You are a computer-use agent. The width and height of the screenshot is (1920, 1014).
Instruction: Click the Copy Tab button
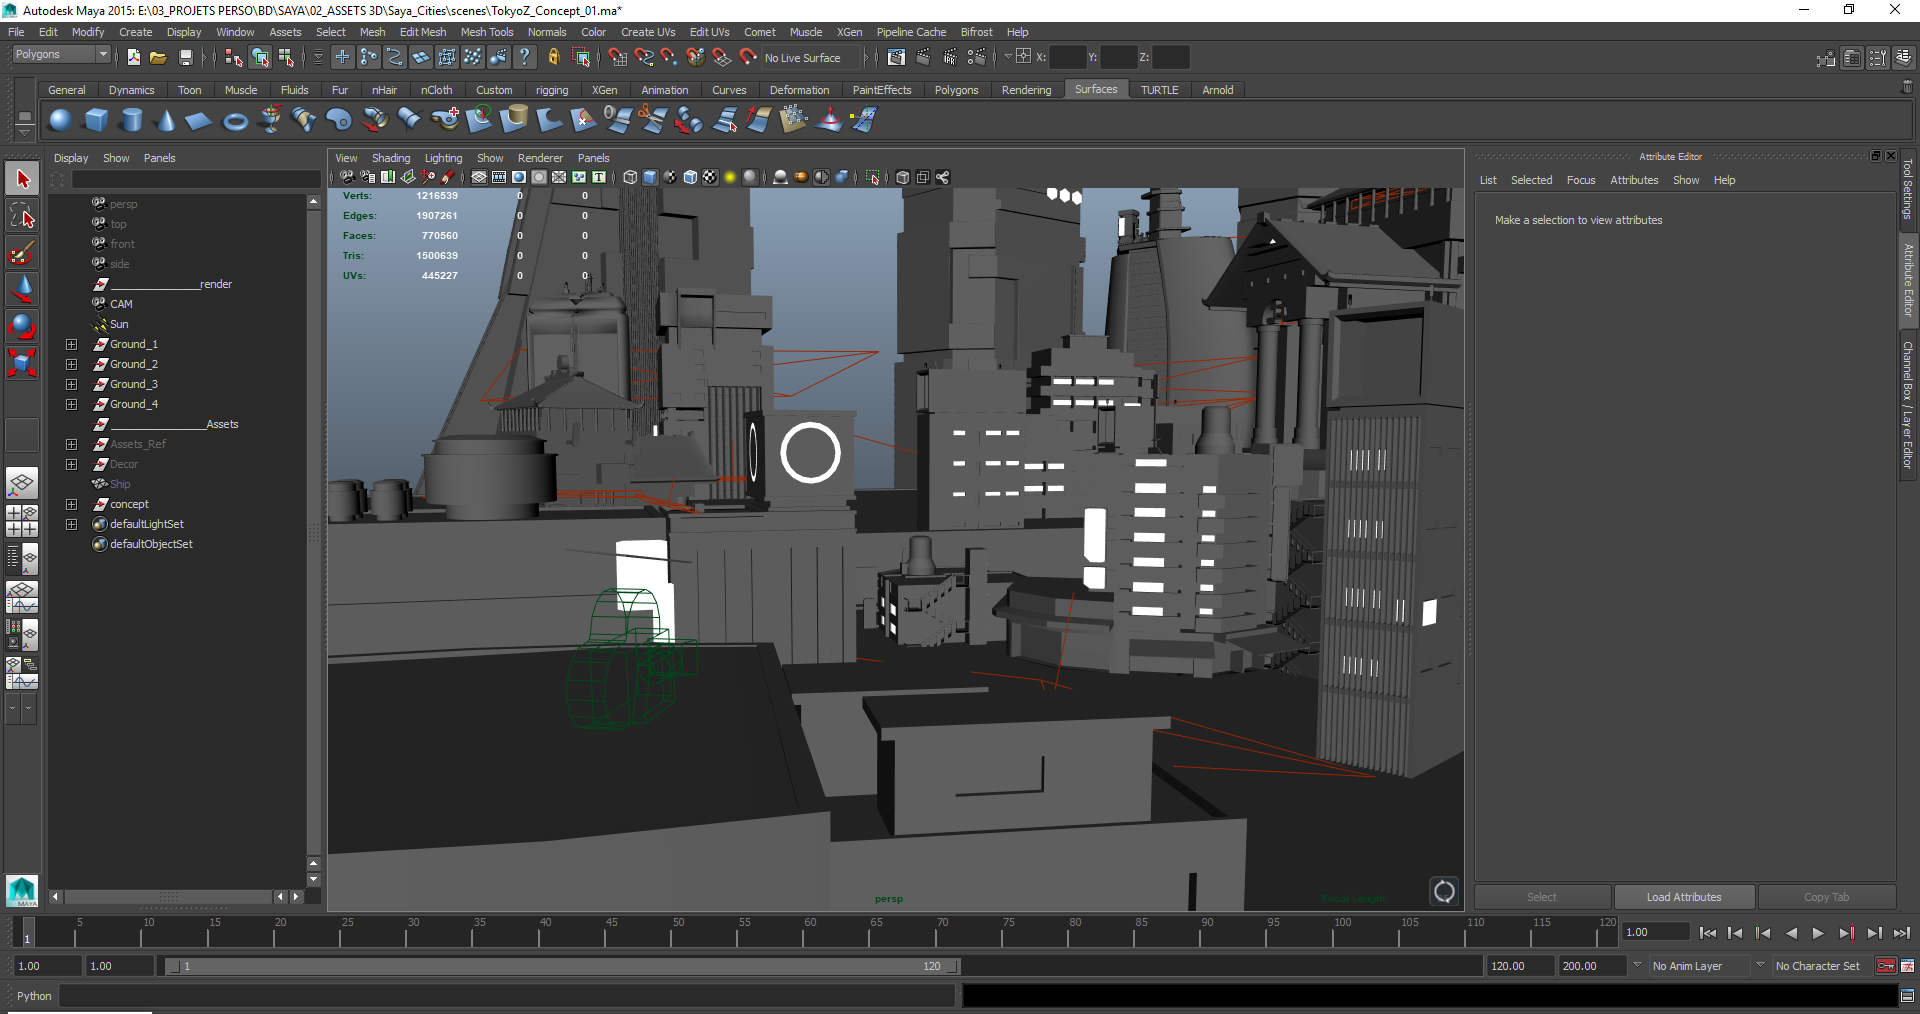pyautogui.click(x=1827, y=897)
